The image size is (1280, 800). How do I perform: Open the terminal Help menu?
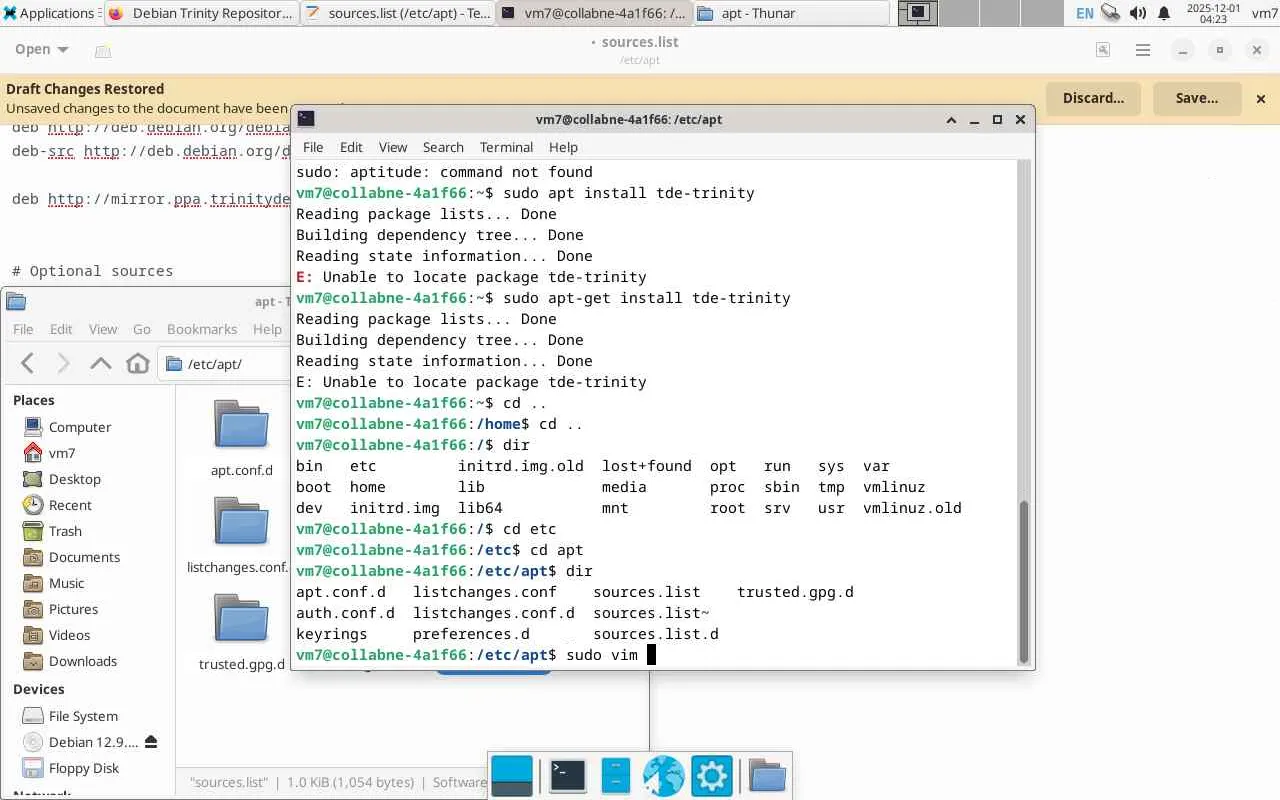click(x=563, y=147)
